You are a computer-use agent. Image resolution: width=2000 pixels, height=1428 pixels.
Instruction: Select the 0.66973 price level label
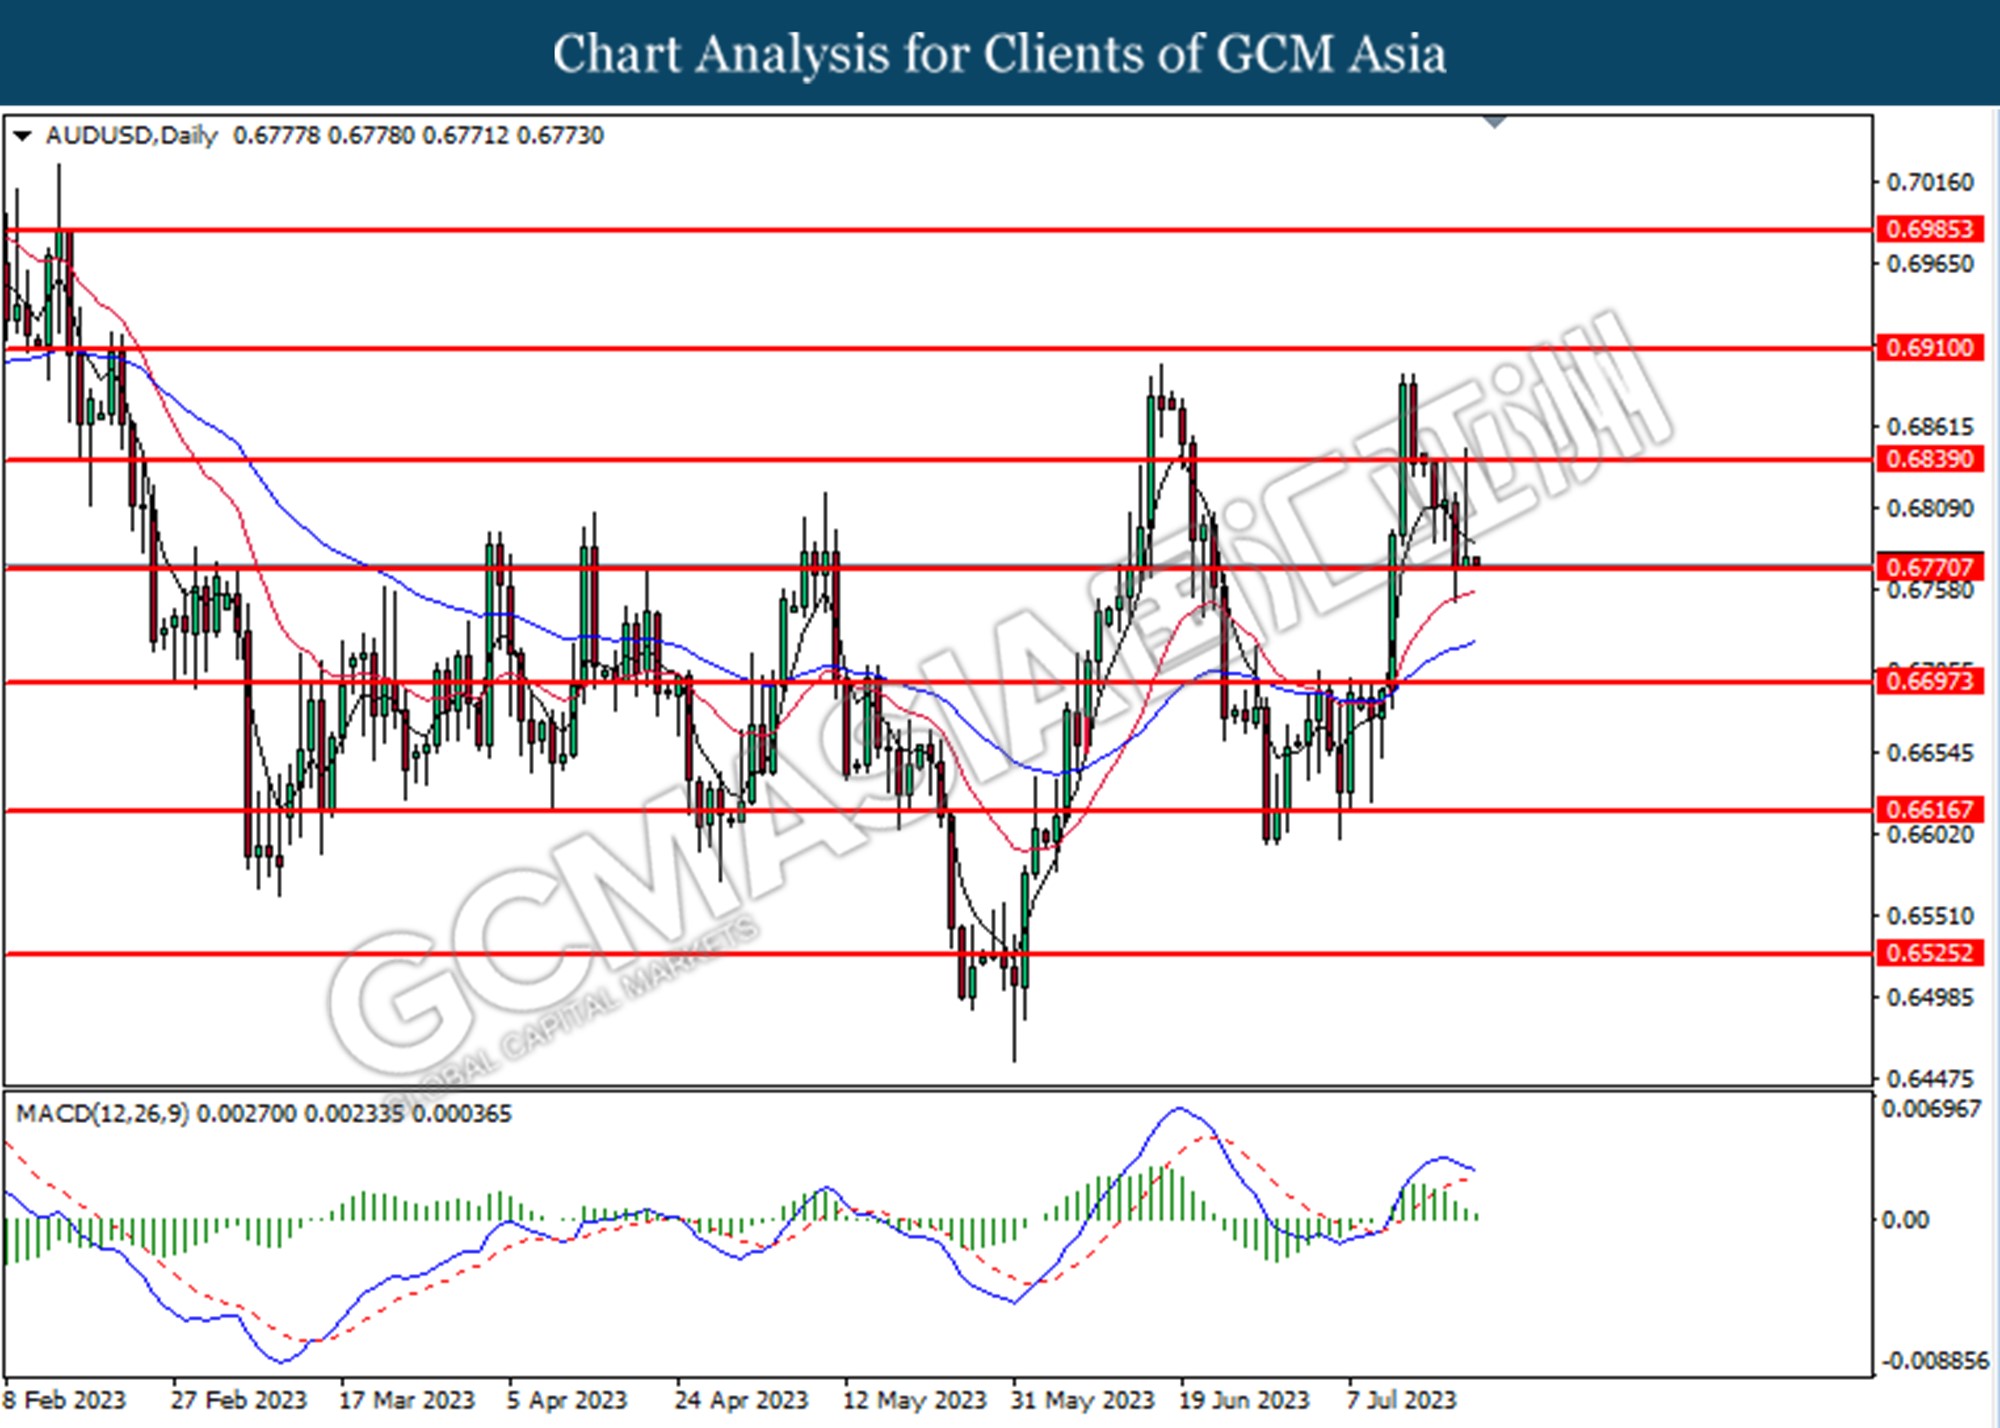coord(1930,681)
